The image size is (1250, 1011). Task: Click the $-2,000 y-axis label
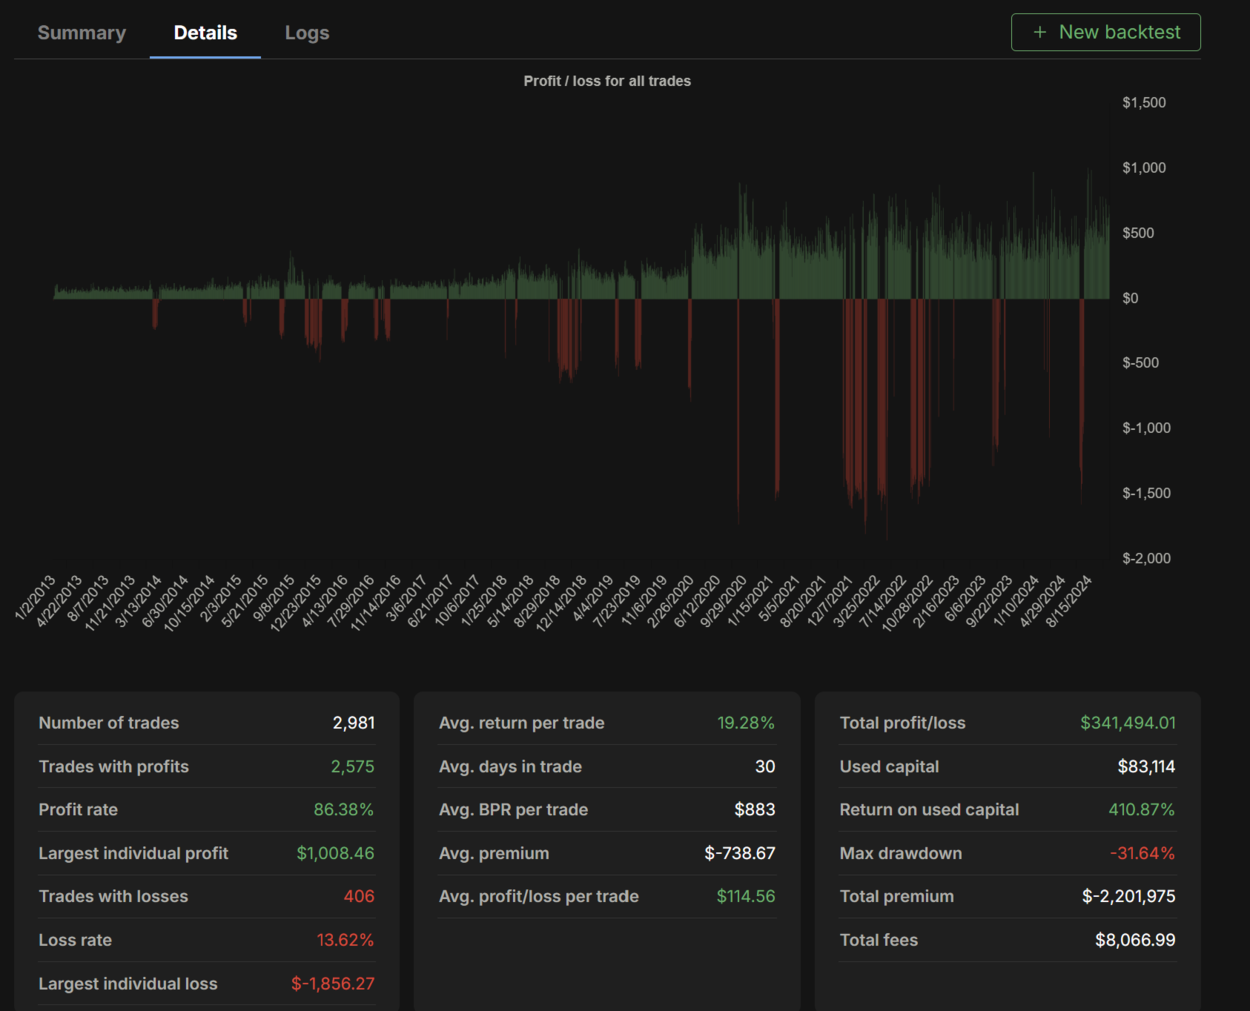pos(1146,558)
